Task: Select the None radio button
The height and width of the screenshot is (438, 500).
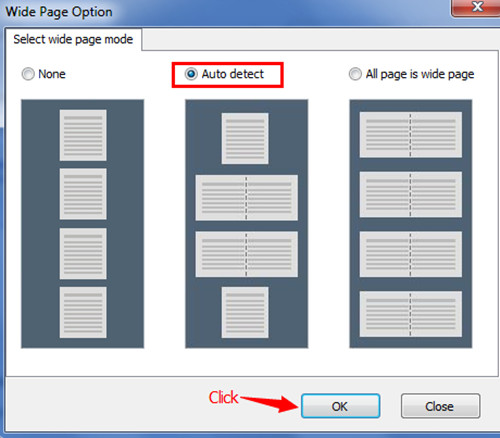Action: [x=28, y=74]
